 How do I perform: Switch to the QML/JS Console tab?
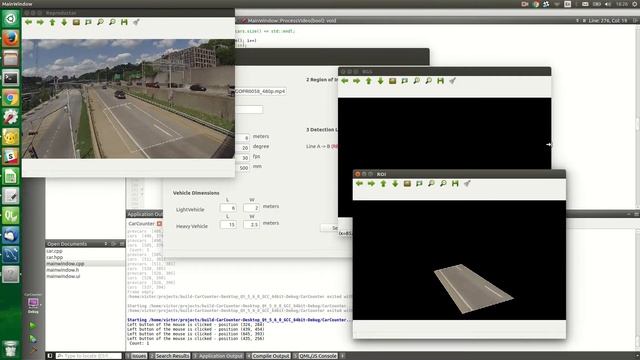[315, 356]
